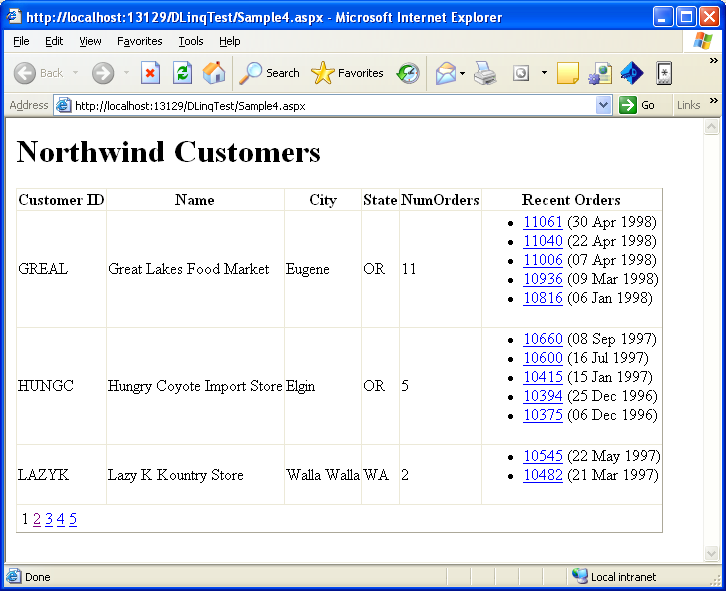This screenshot has width=726, height=591.
Task: Click the 'NumOrders' column header
Action: point(440,200)
